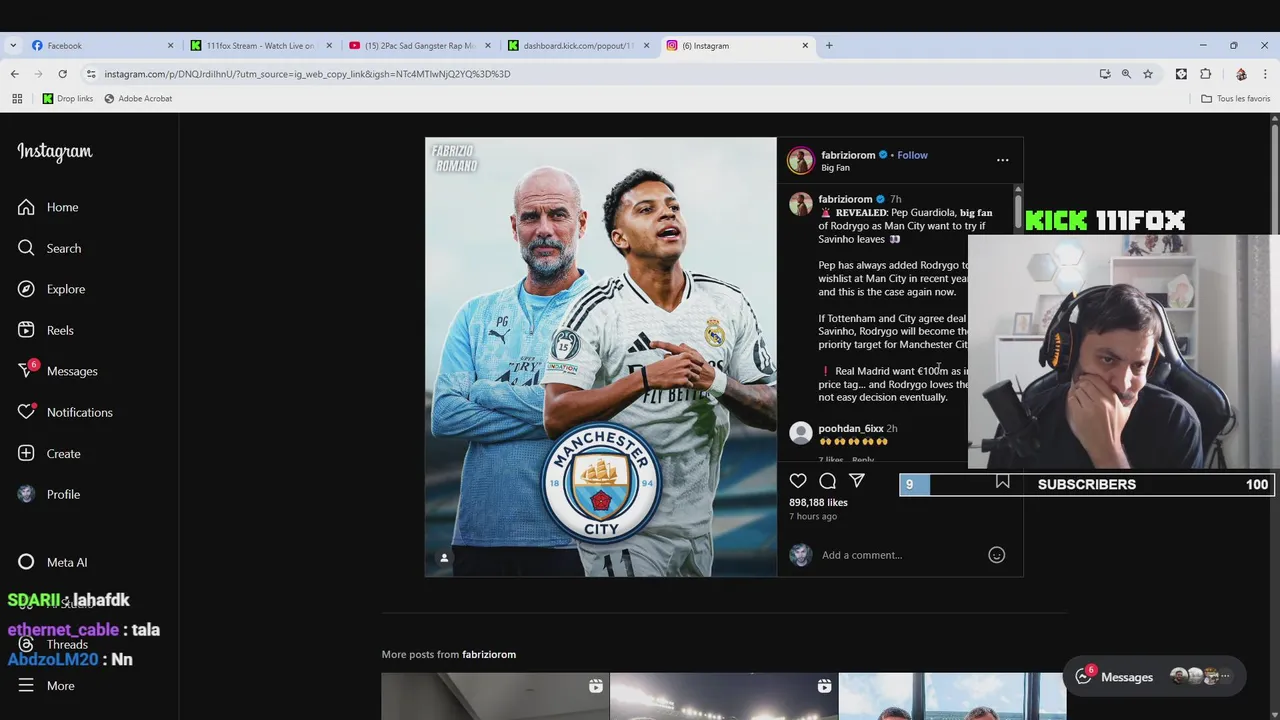The image size is (1280, 720).
Task: Open the zoom magnifier icon in address bar
Action: point(1126,74)
